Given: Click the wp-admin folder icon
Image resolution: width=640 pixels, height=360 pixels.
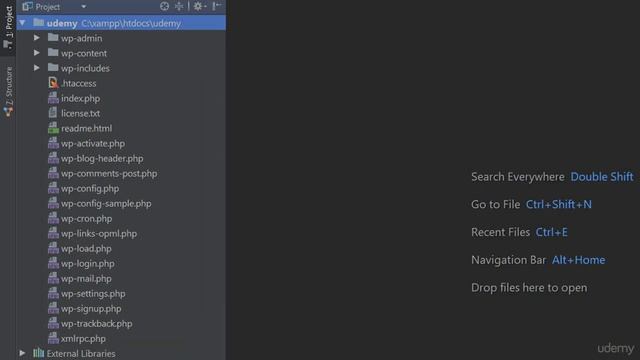Looking at the screenshot, I should [x=53, y=38].
